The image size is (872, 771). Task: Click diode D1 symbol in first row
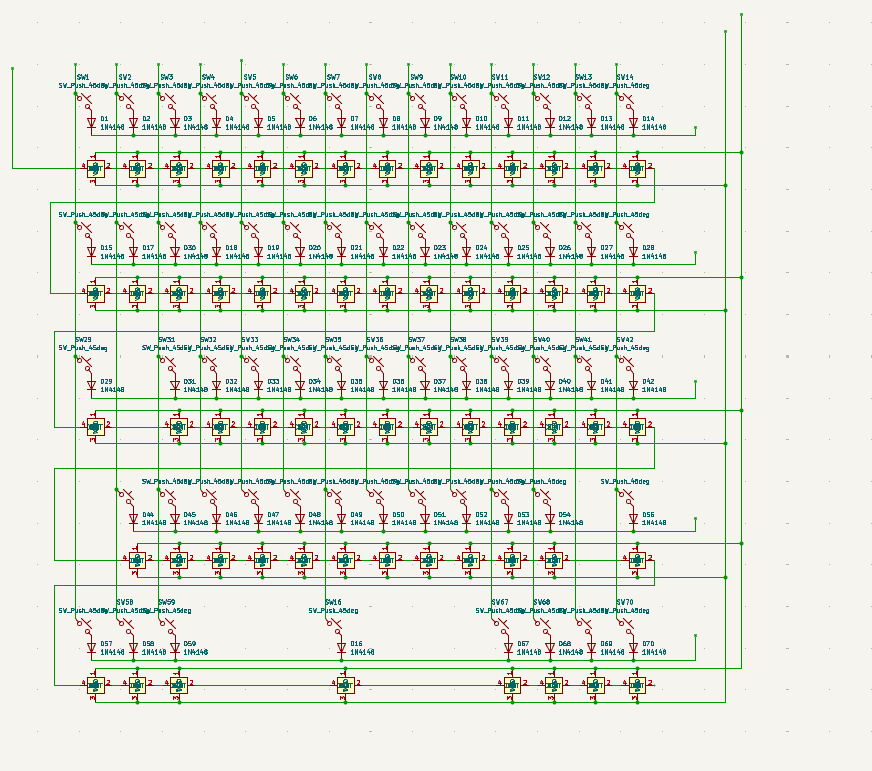pos(91,124)
